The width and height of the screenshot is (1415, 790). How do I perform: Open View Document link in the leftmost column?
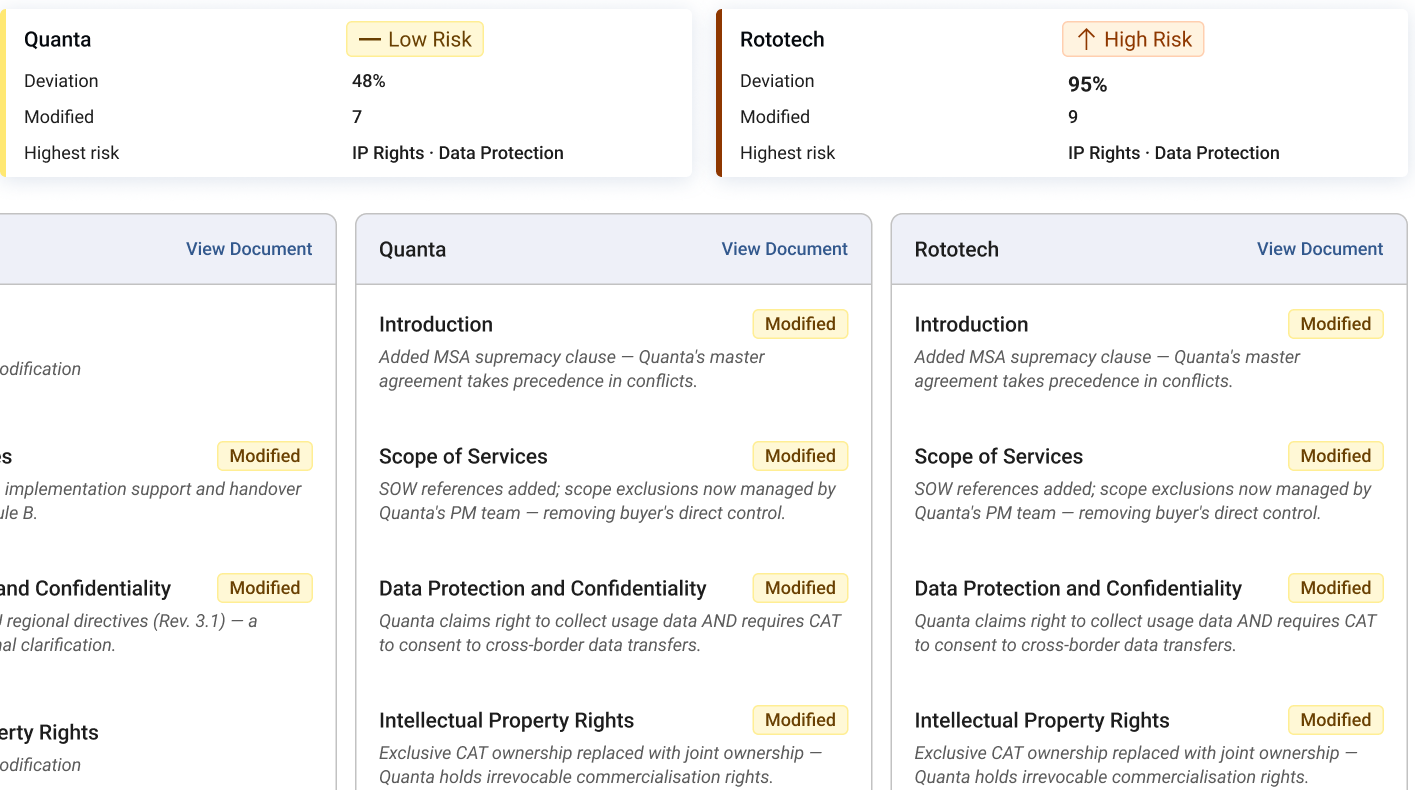coord(249,249)
